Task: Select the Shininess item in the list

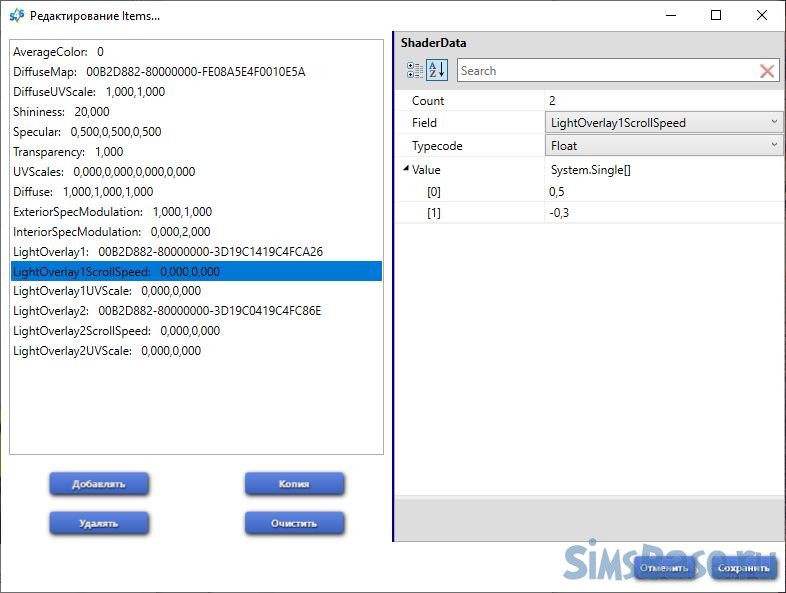Action: tap(61, 112)
